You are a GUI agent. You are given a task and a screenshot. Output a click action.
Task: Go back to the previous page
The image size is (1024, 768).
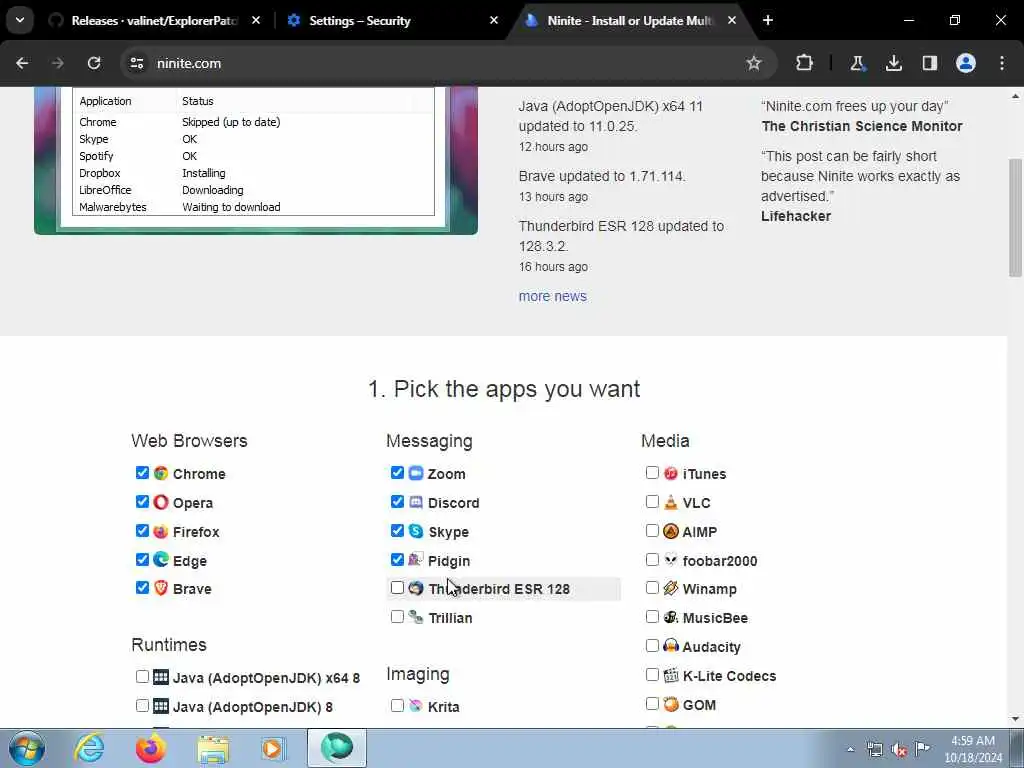tap(22, 63)
